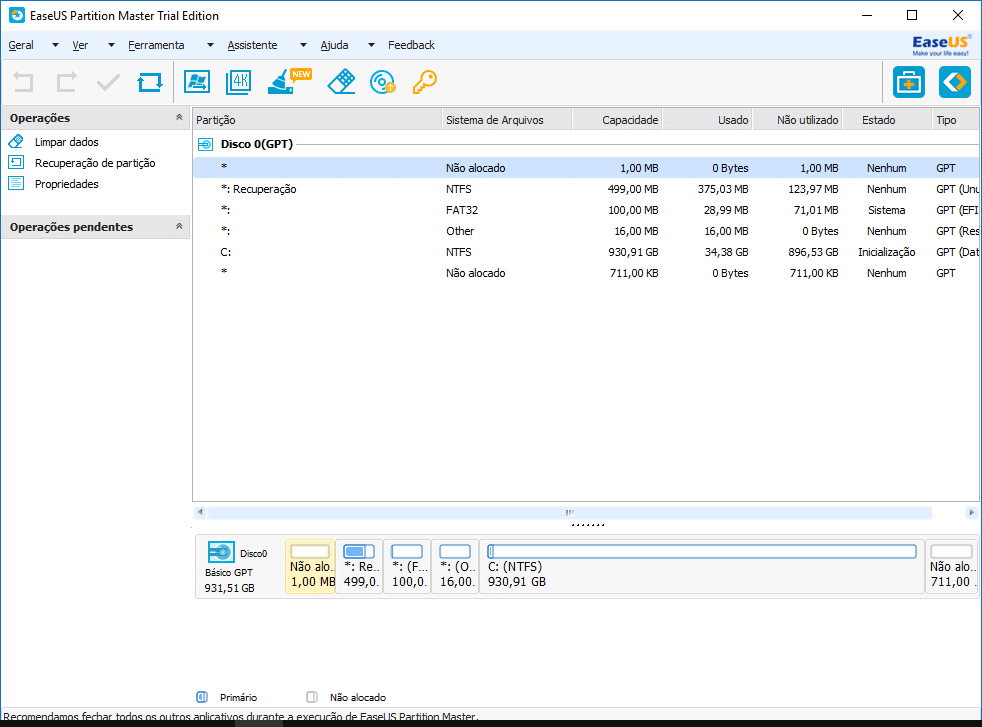Open the Feedback menu item
The width and height of the screenshot is (982, 727).
[x=411, y=45]
